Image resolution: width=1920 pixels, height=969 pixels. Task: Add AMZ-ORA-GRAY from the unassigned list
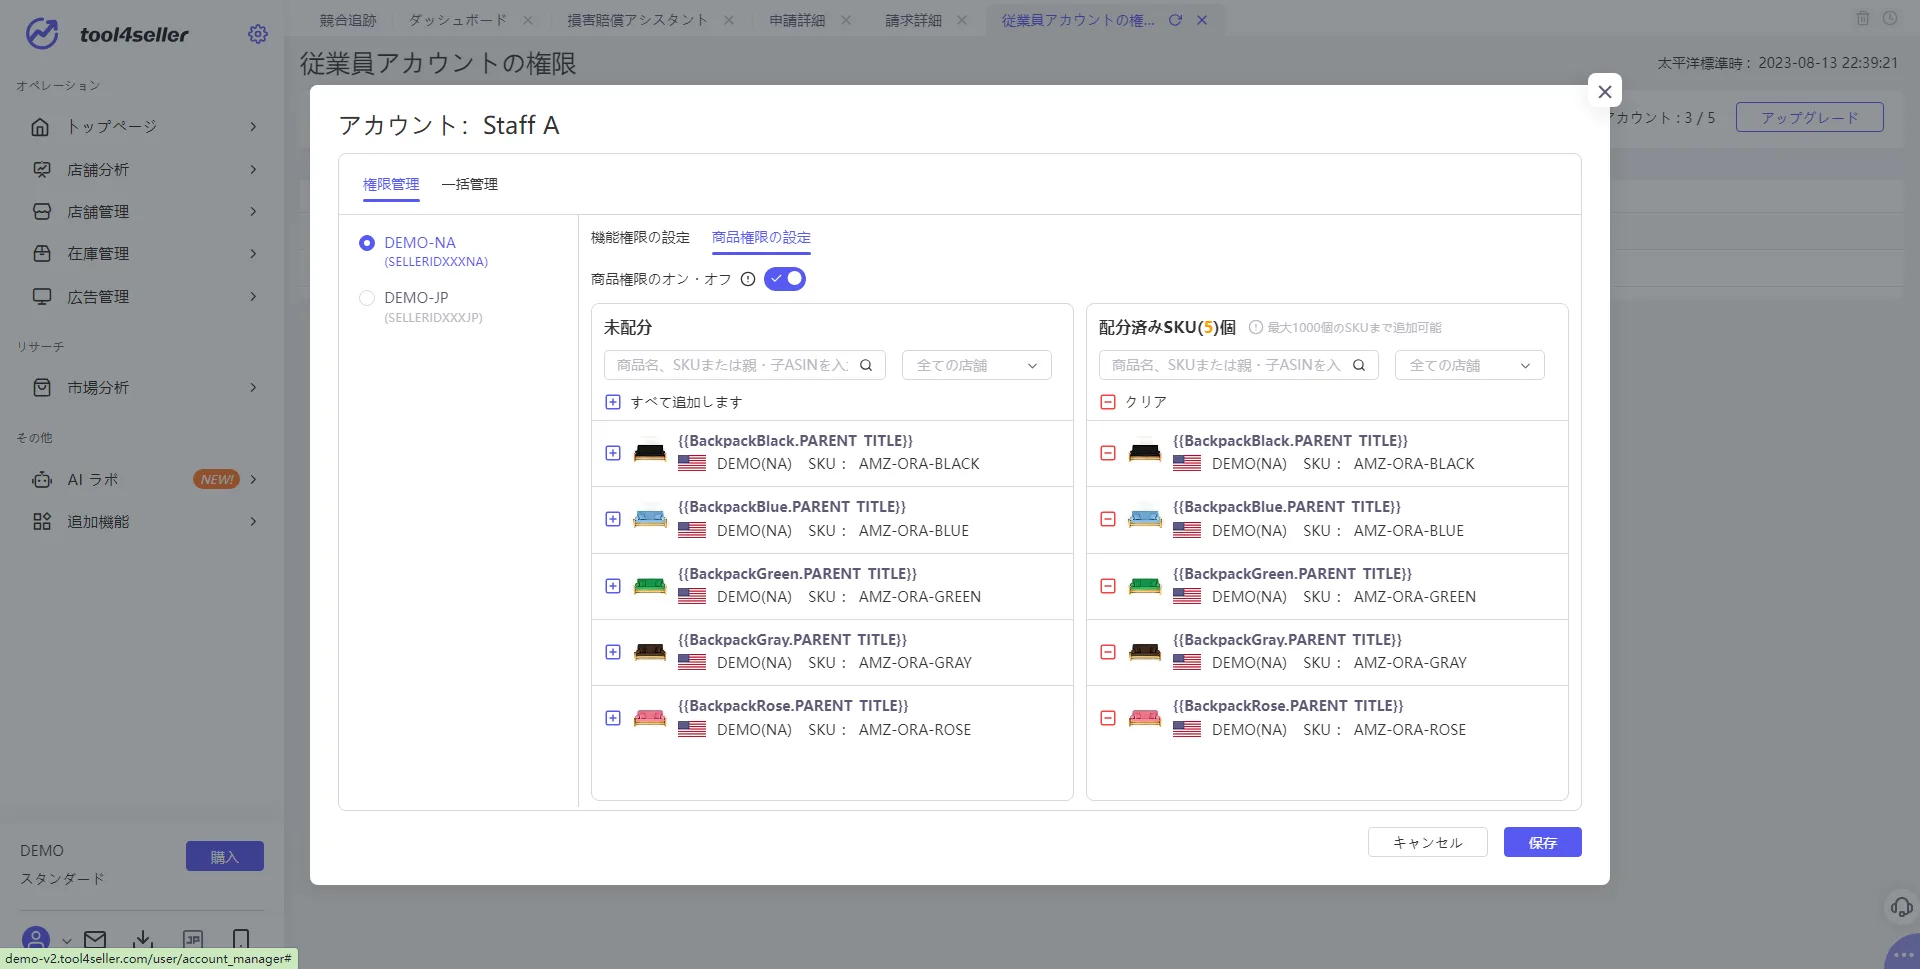[613, 652]
